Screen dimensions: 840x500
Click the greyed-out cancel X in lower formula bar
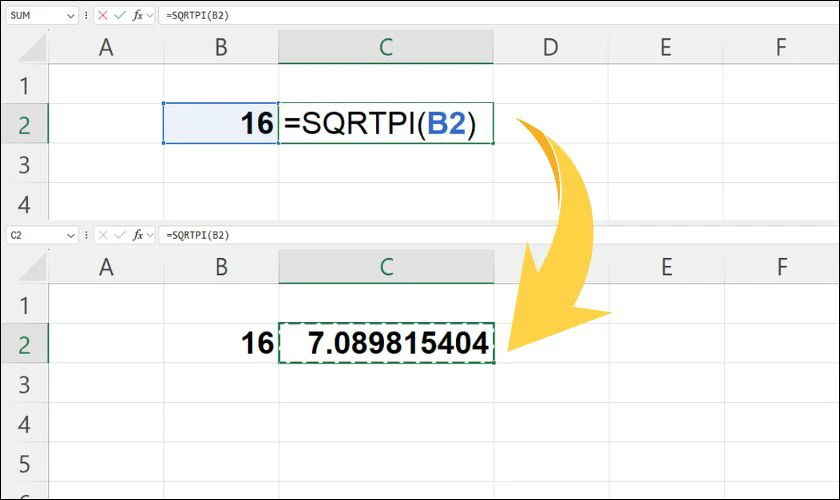point(103,235)
